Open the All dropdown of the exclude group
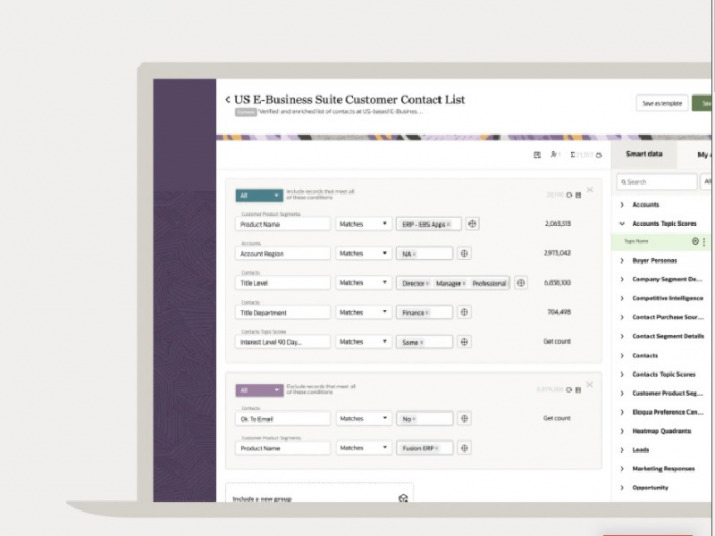 click(259, 390)
